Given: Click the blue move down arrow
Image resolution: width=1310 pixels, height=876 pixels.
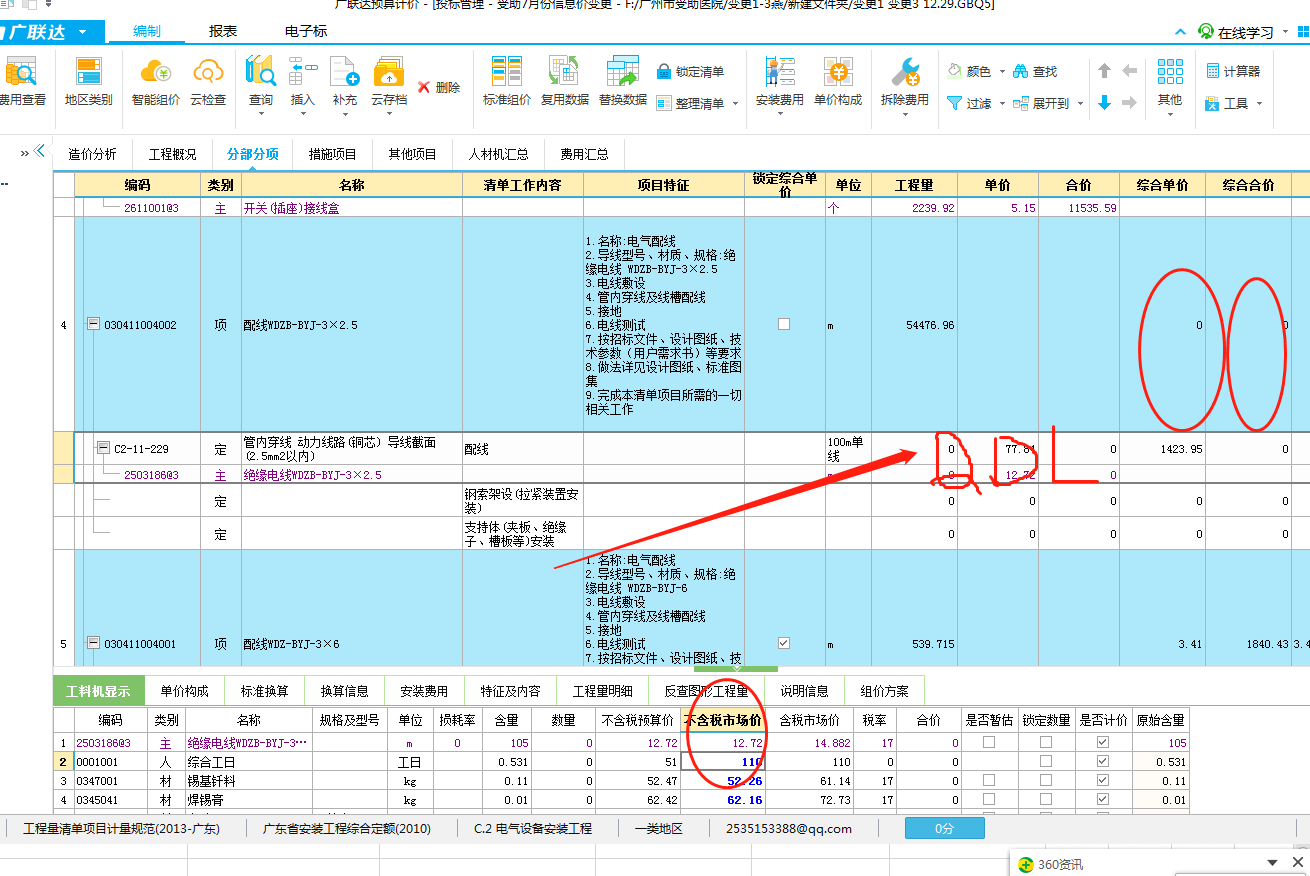Looking at the screenshot, I should point(1104,102).
